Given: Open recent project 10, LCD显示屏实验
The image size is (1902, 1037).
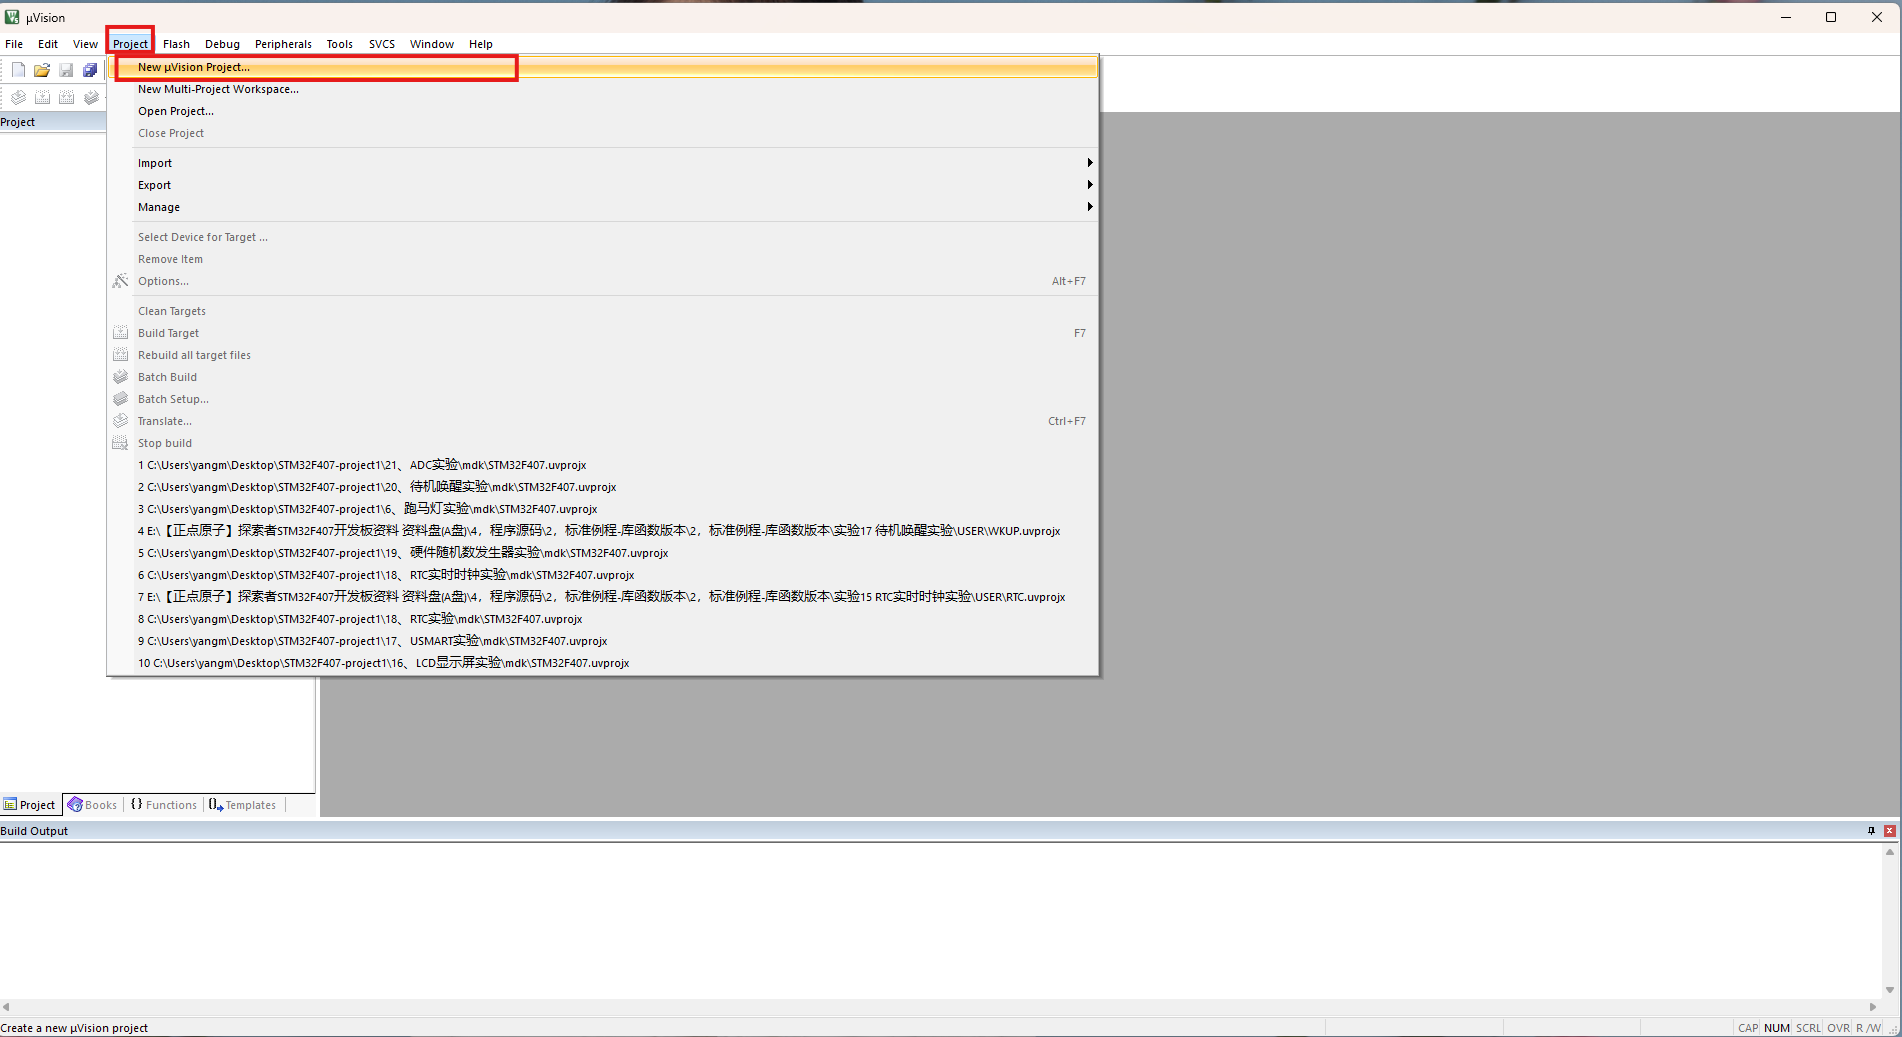Looking at the screenshot, I should point(603,663).
